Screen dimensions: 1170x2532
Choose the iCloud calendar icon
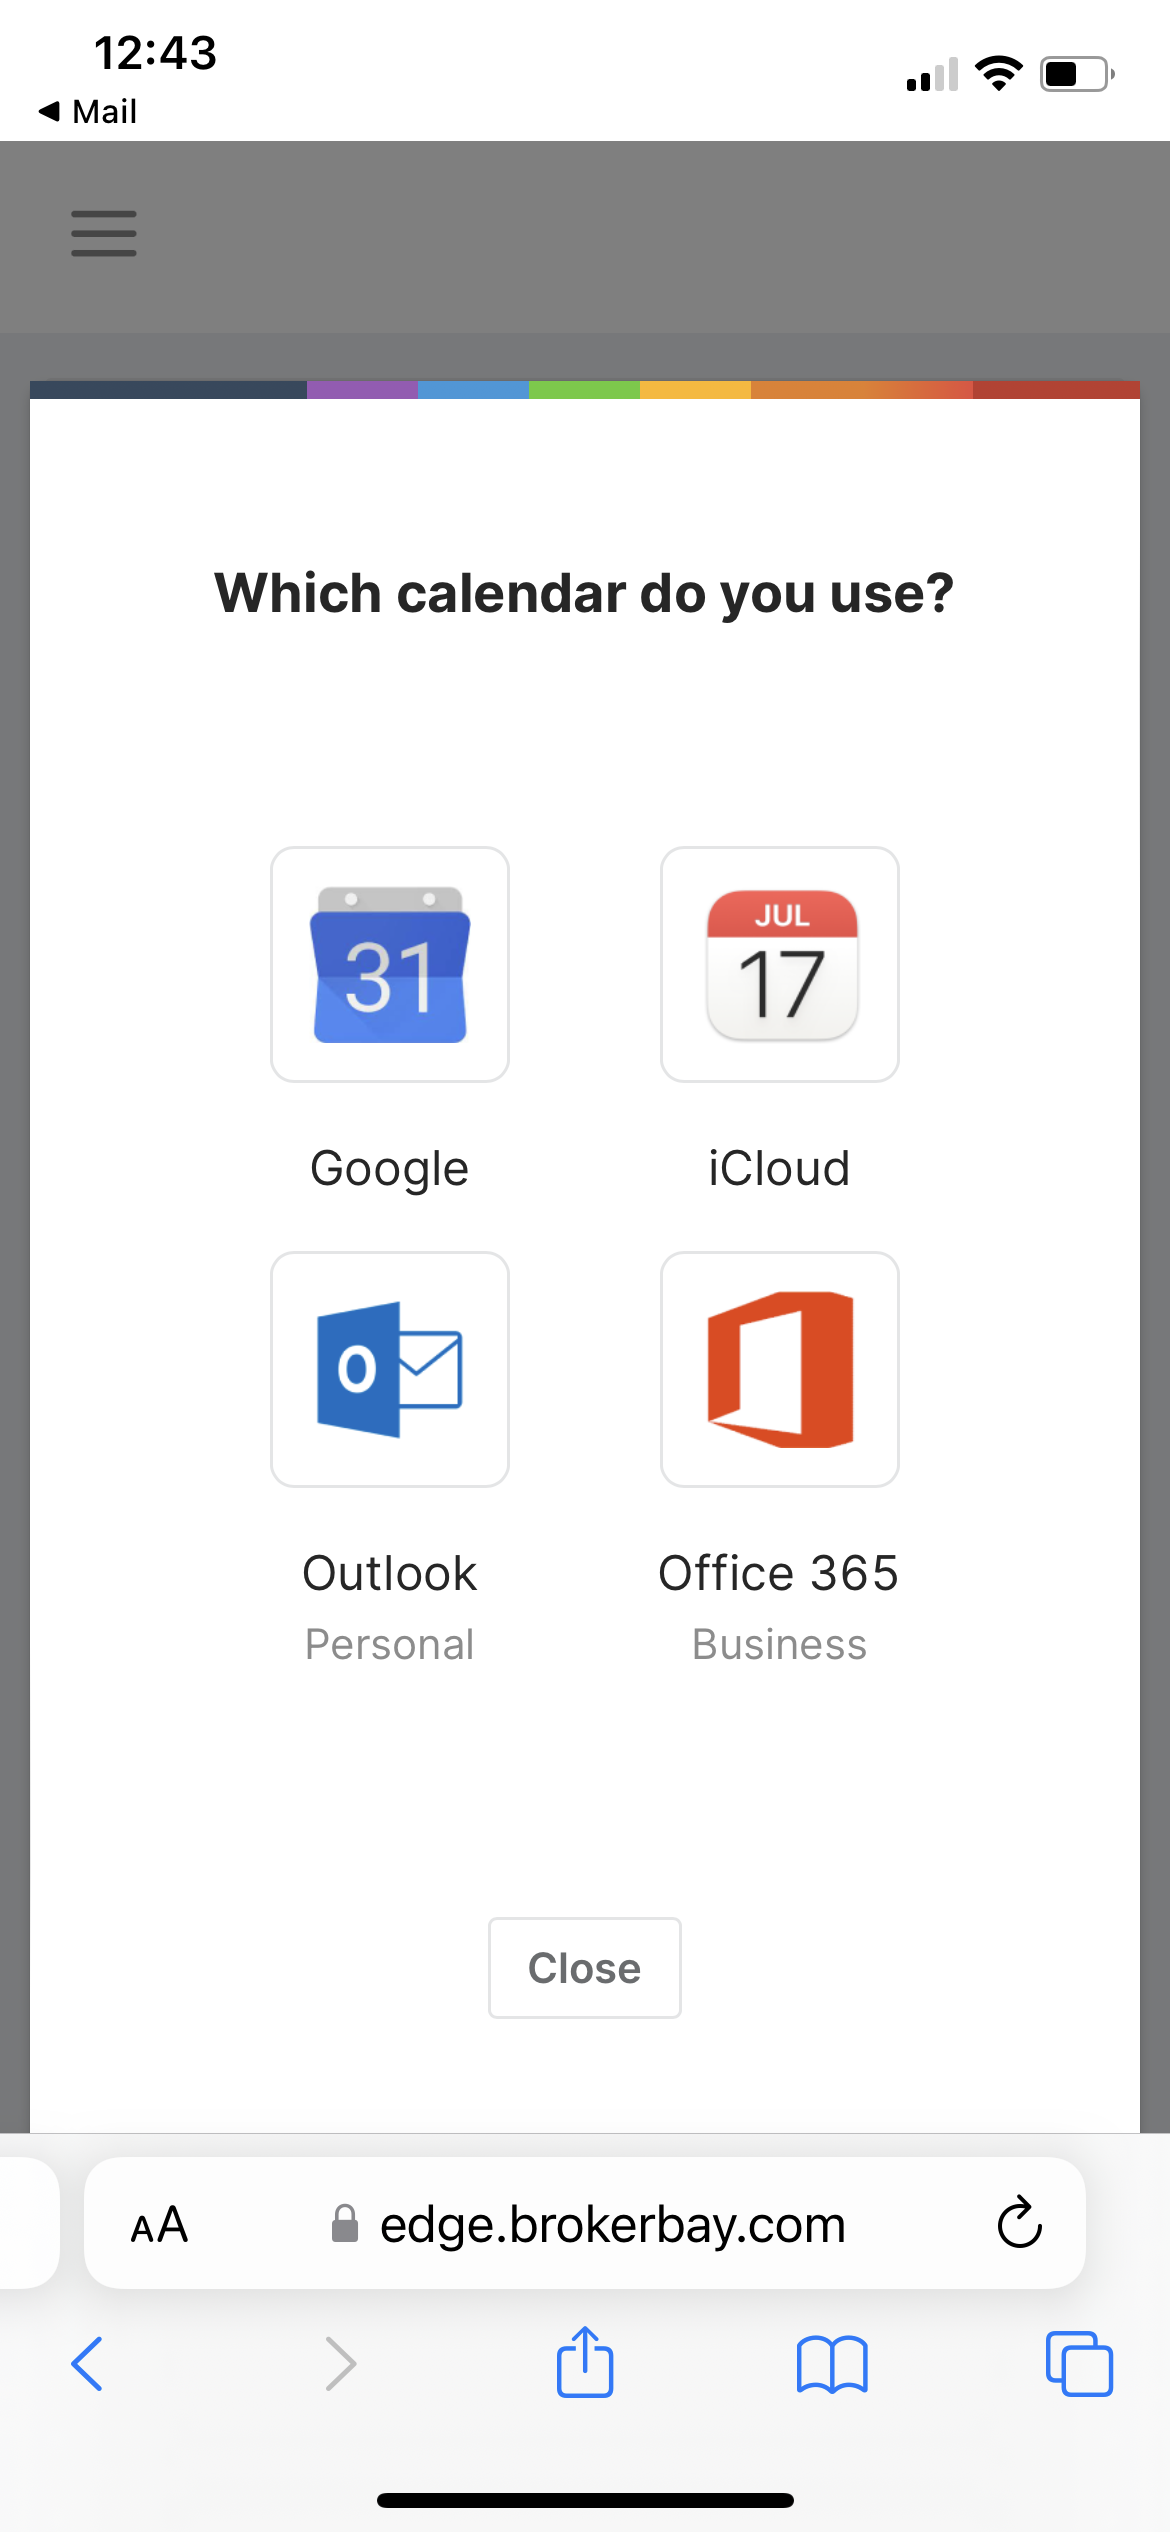(x=780, y=964)
